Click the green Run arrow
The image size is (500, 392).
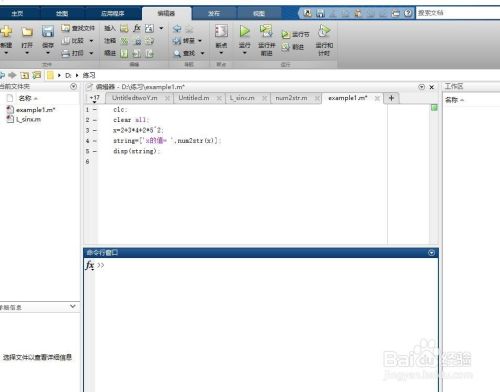[x=244, y=31]
